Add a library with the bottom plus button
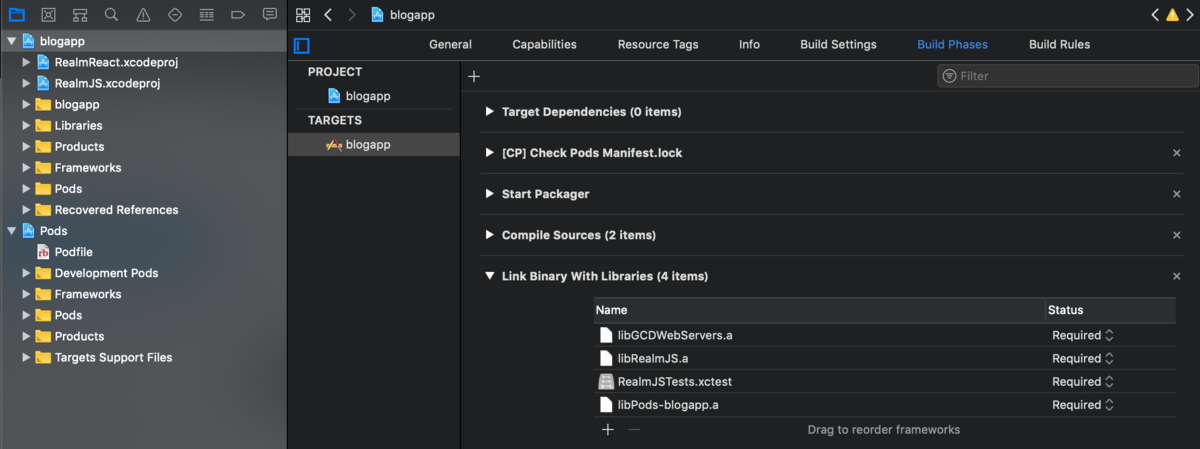Image resolution: width=1200 pixels, height=449 pixels. click(x=607, y=430)
